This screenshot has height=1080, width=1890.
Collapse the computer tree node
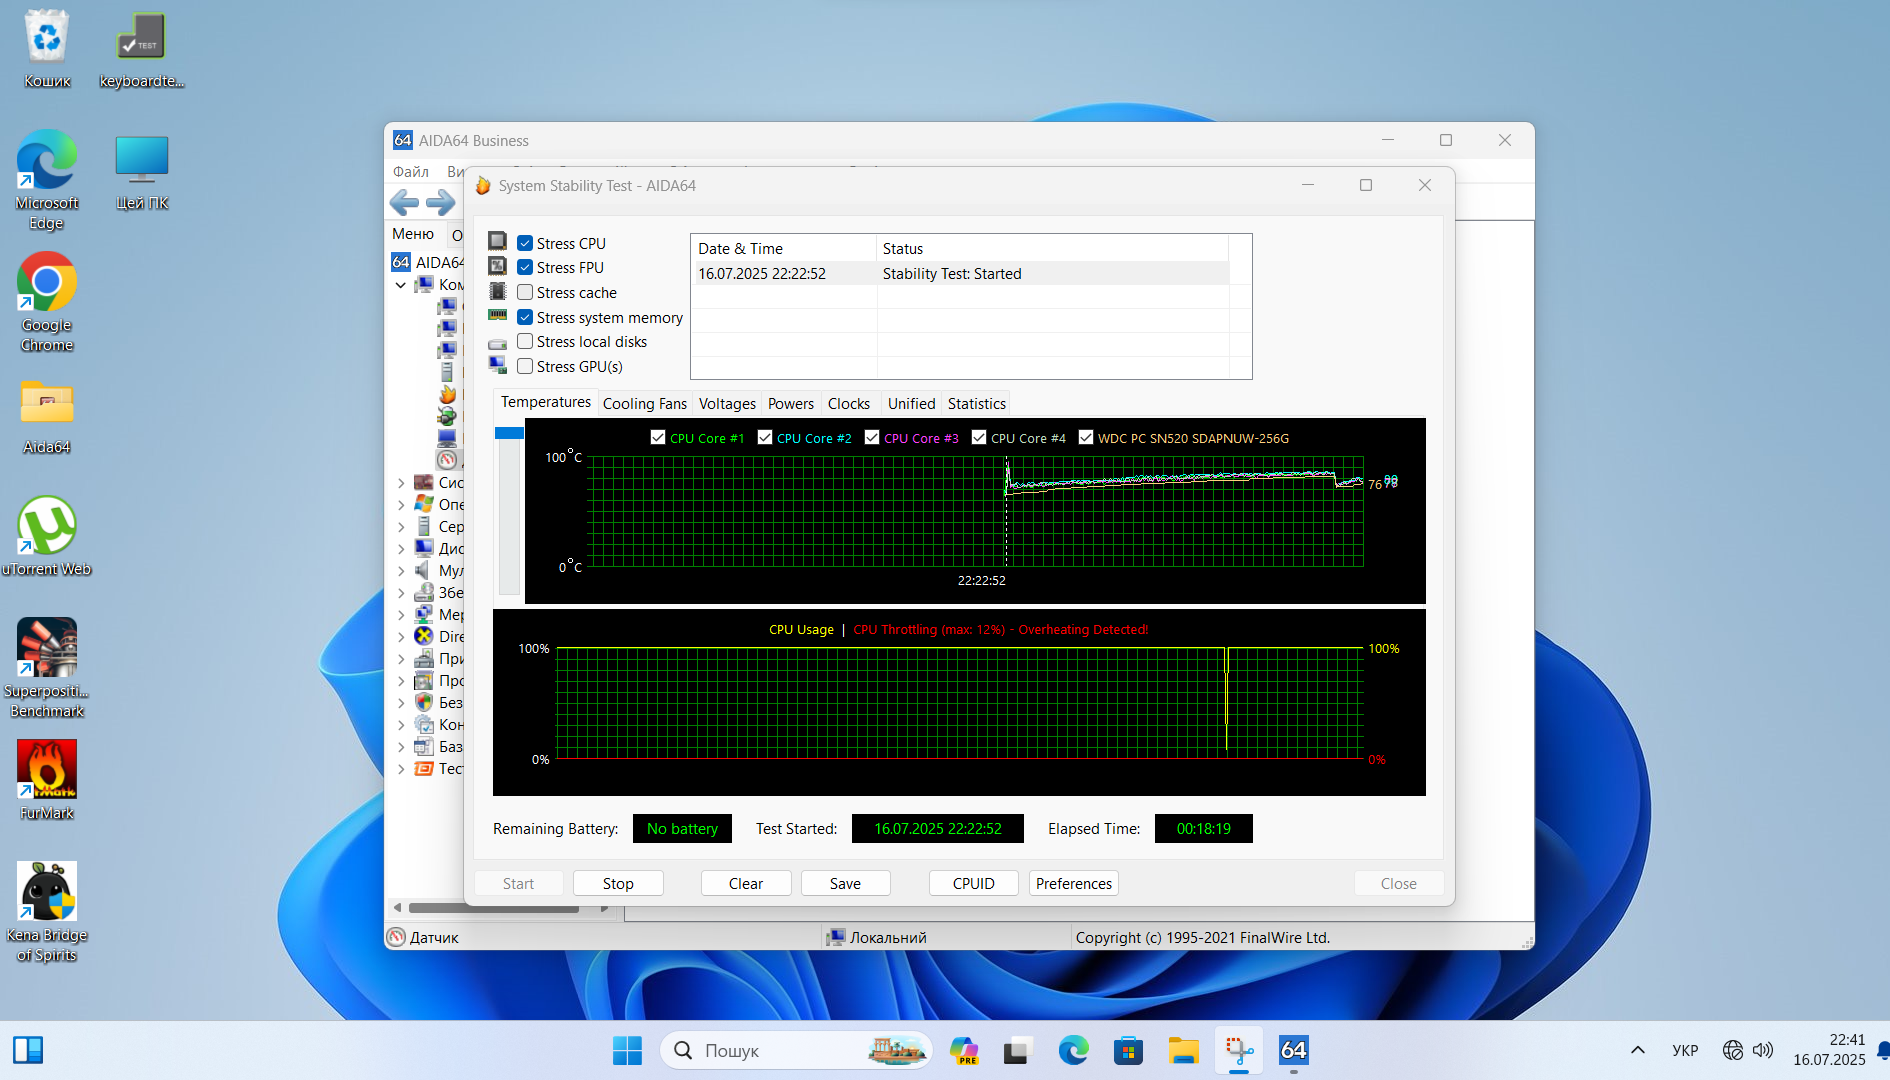click(x=401, y=285)
